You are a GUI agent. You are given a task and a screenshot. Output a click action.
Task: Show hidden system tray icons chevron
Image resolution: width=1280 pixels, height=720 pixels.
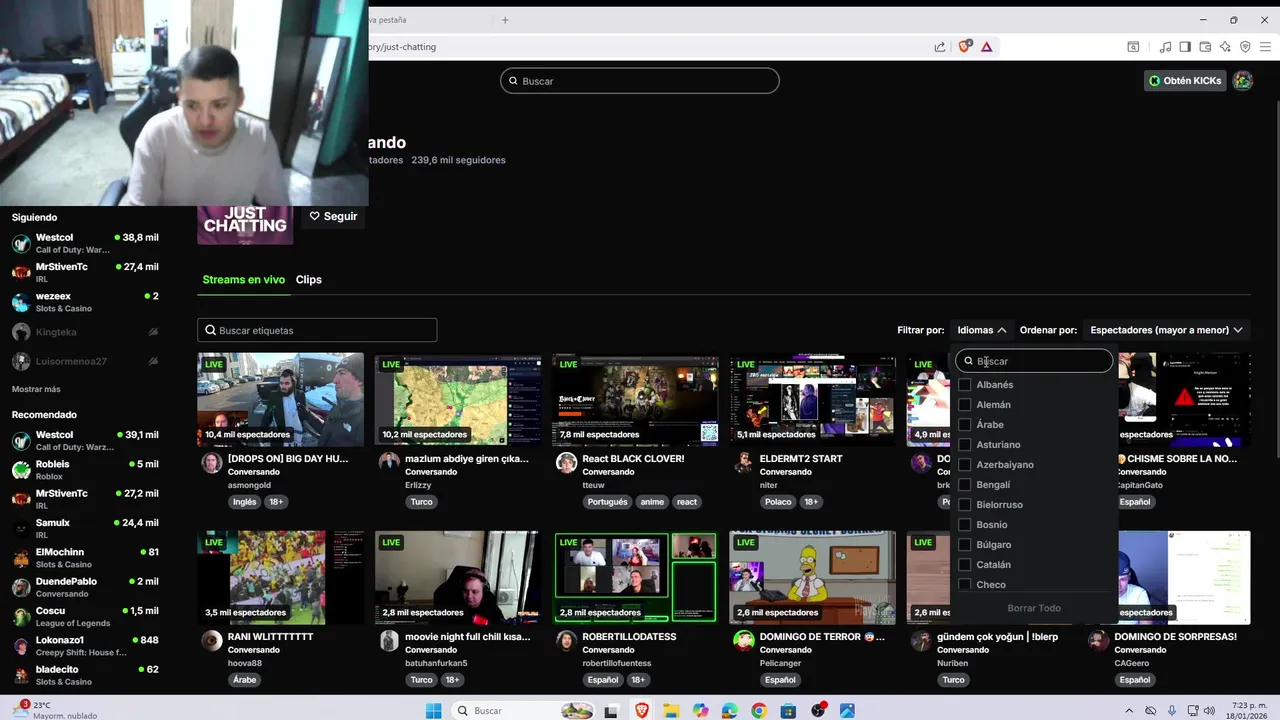pos(1129,711)
